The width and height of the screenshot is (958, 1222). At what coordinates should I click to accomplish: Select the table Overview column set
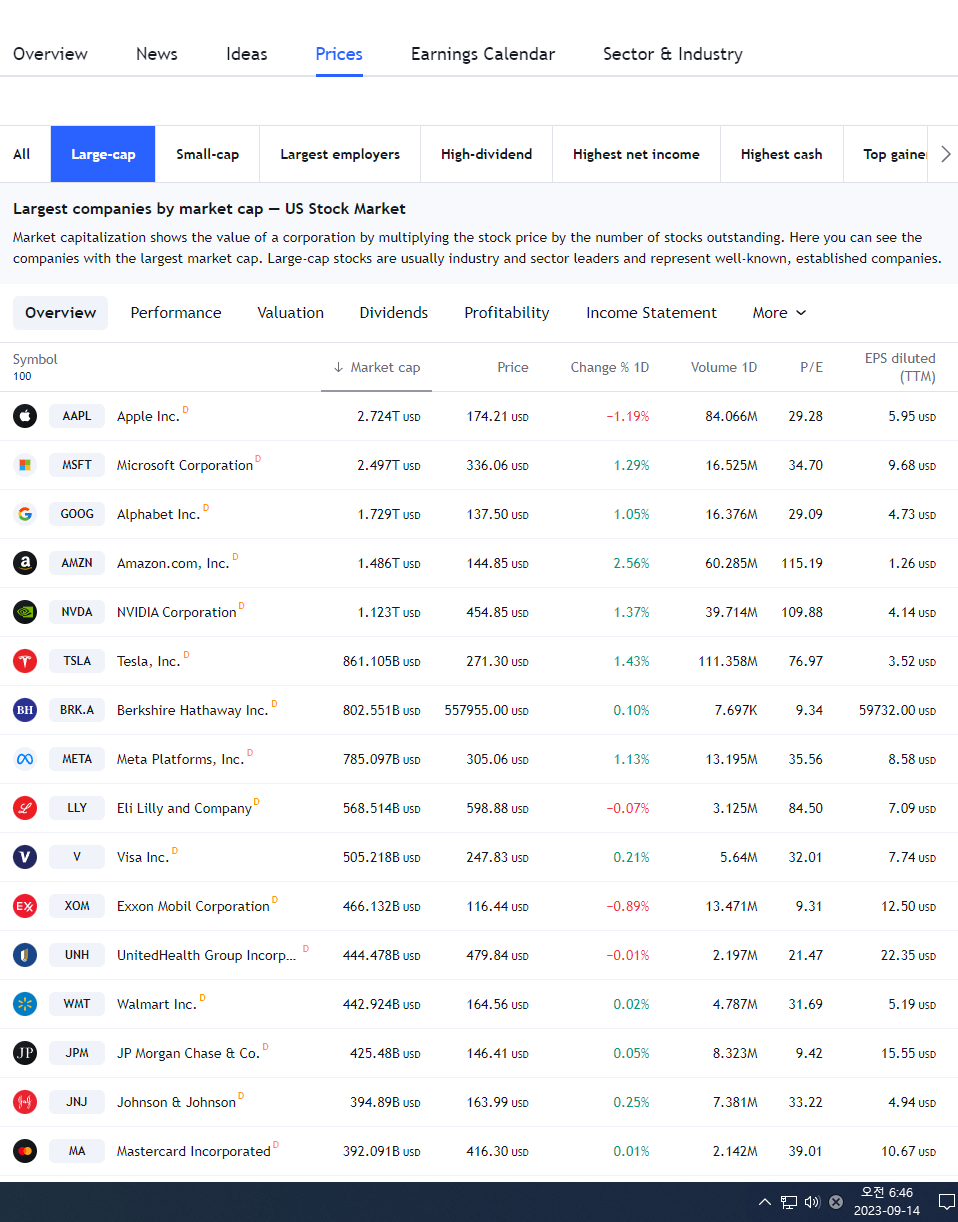click(x=60, y=313)
